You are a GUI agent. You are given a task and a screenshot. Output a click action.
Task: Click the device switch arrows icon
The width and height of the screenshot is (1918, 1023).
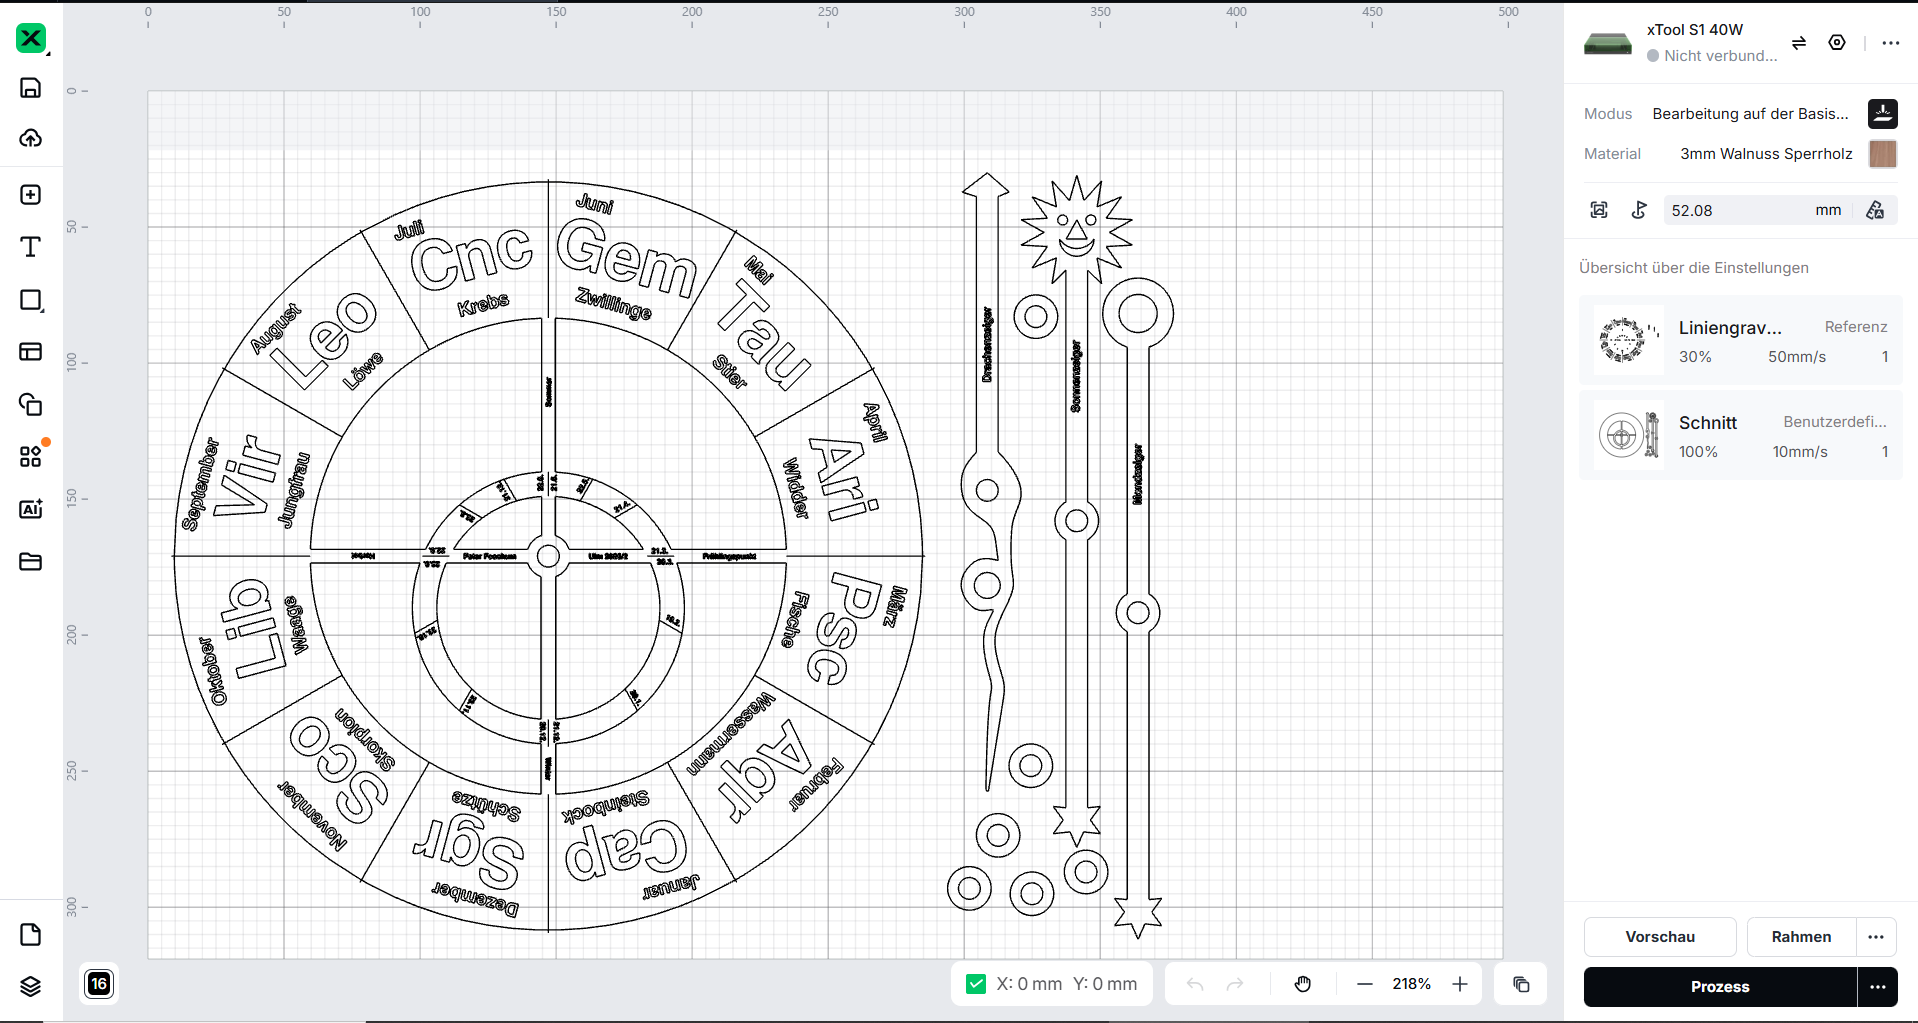tap(1798, 43)
